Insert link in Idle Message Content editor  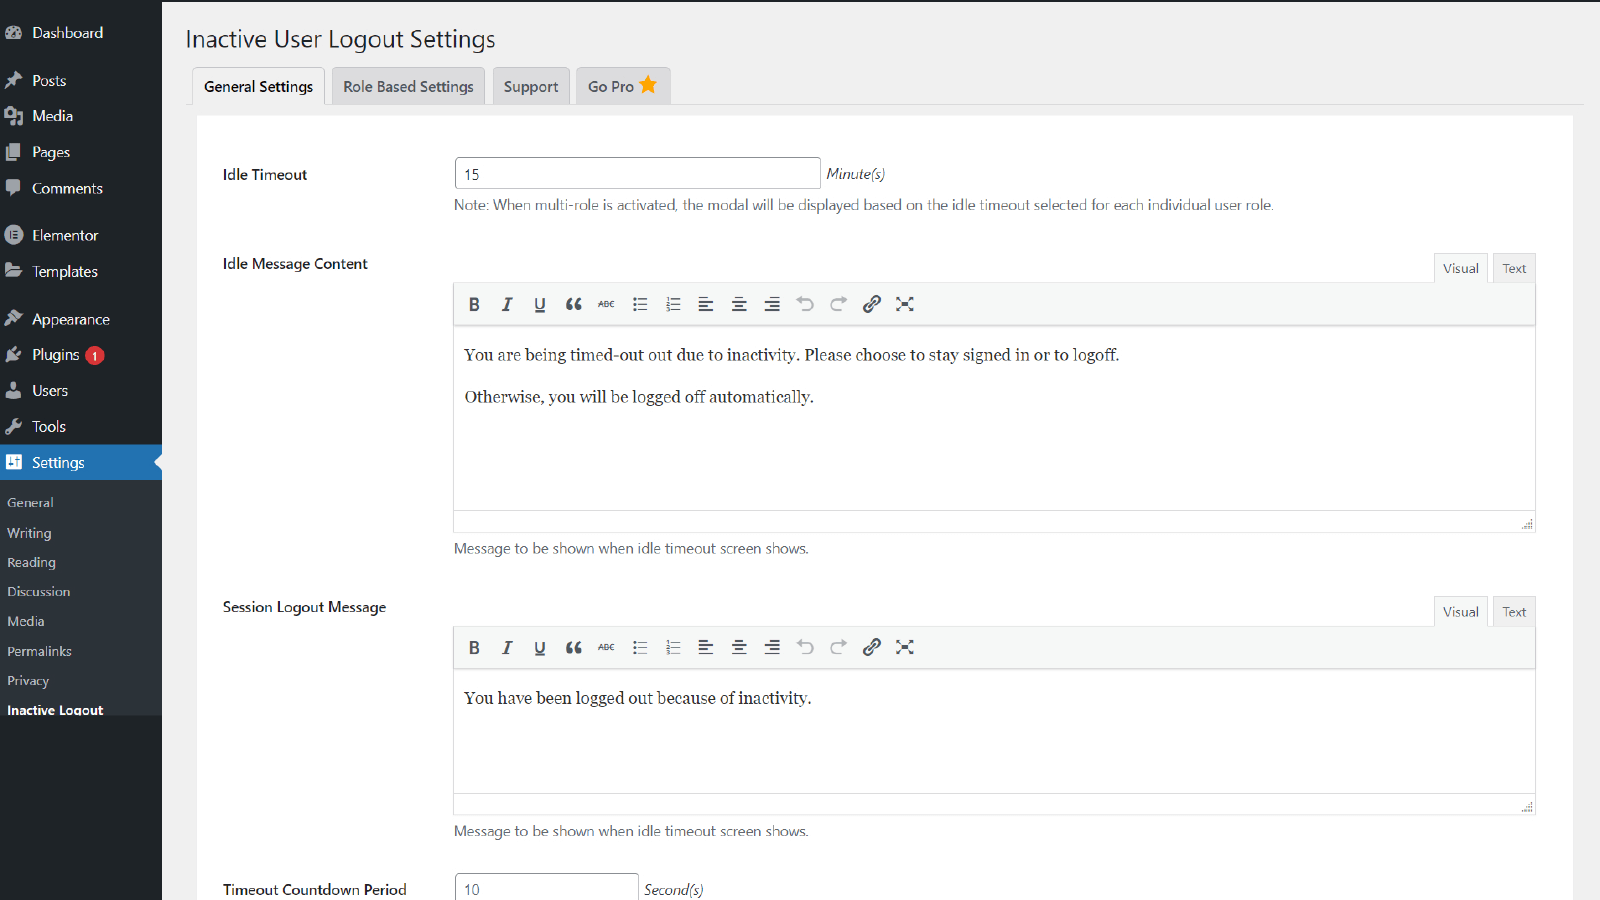click(x=872, y=304)
